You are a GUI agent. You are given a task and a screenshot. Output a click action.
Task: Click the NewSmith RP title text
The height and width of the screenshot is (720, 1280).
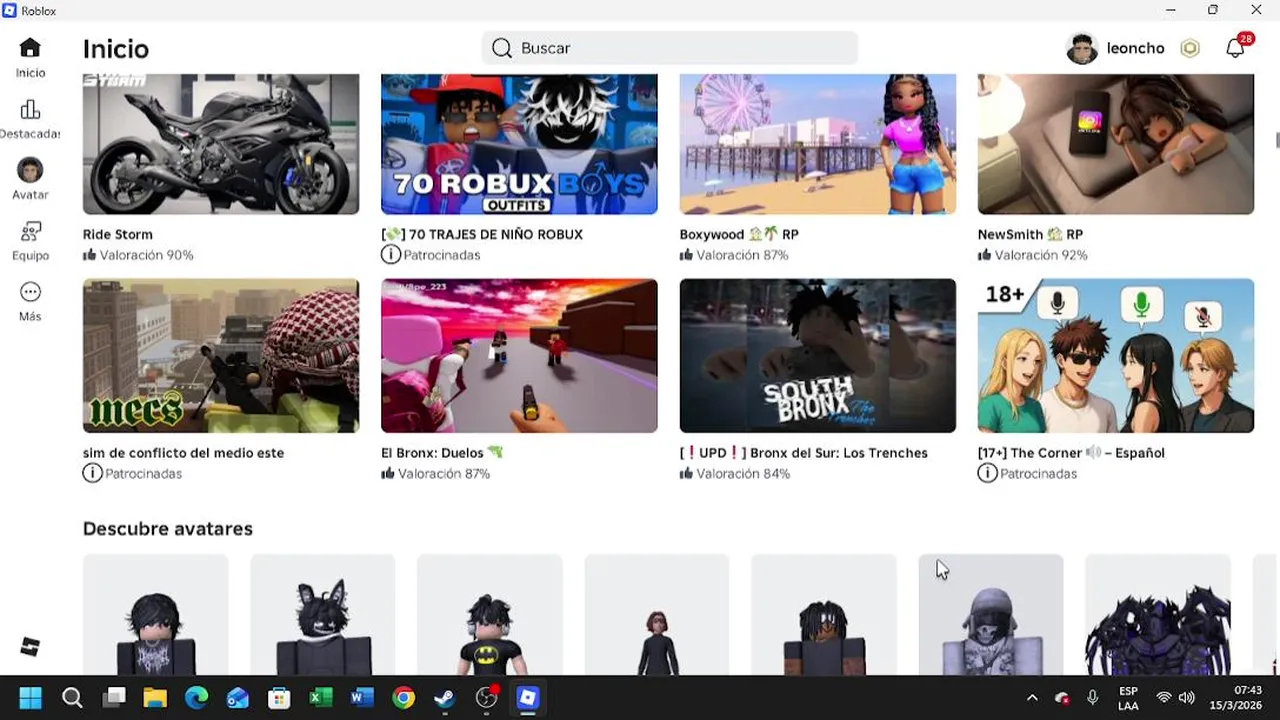[x=1030, y=234]
